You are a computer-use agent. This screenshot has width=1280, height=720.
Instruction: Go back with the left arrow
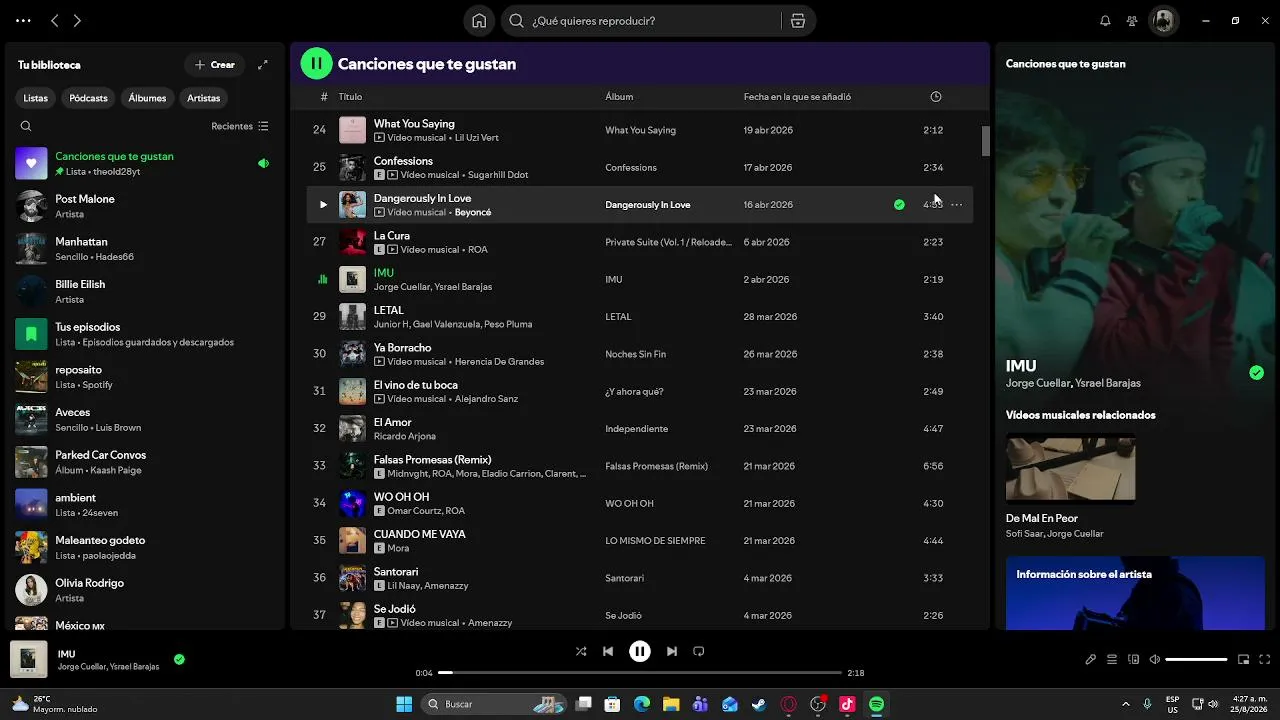[55, 20]
